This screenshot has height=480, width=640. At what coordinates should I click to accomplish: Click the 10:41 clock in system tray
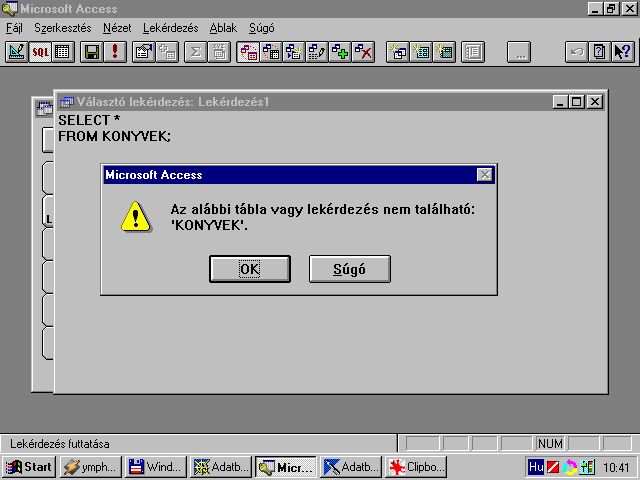(616, 467)
